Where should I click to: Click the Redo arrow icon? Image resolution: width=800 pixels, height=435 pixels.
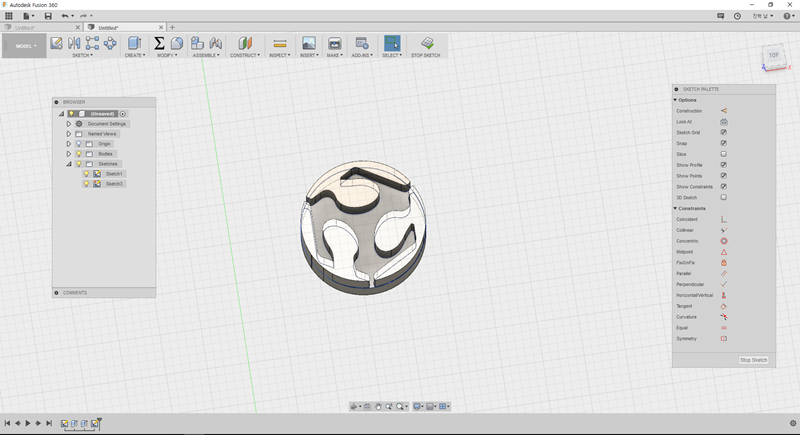[83, 16]
